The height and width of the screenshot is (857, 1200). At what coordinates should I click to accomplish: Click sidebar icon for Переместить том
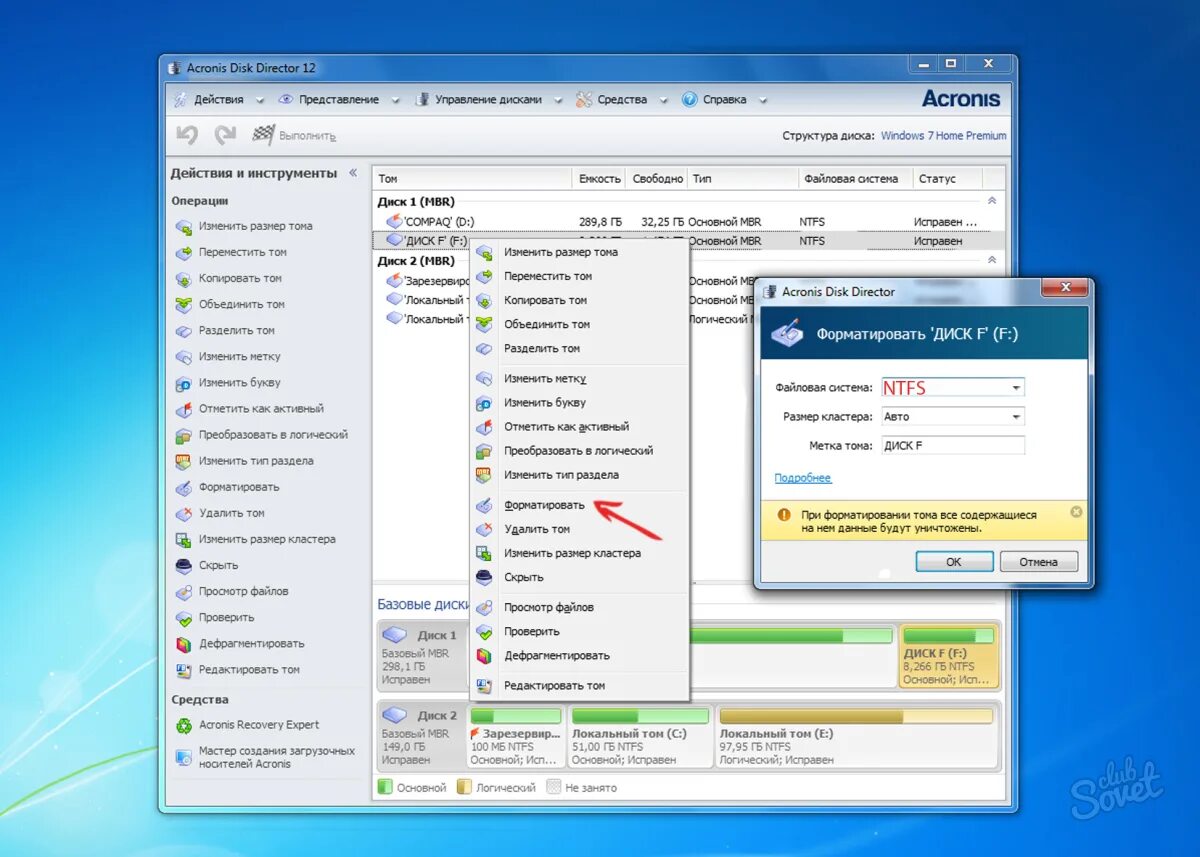click(x=183, y=253)
